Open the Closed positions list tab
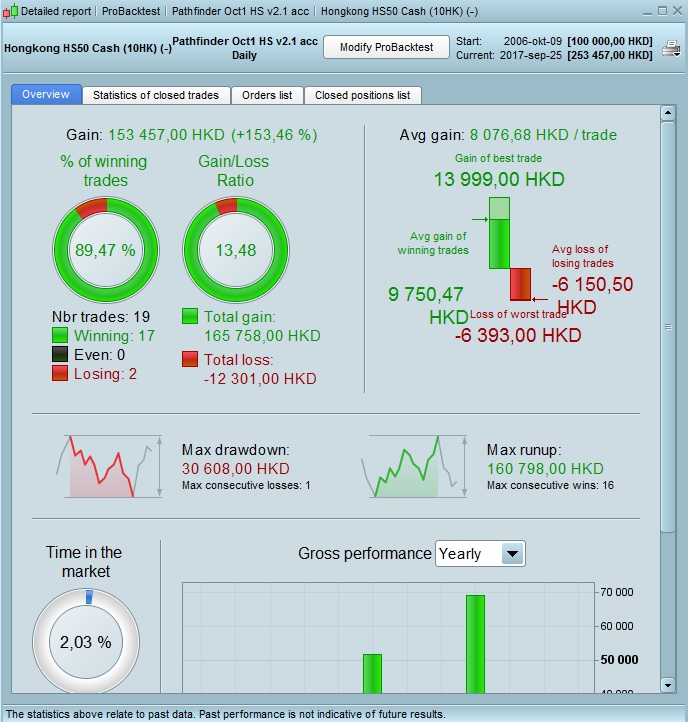 (x=362, y=95)
